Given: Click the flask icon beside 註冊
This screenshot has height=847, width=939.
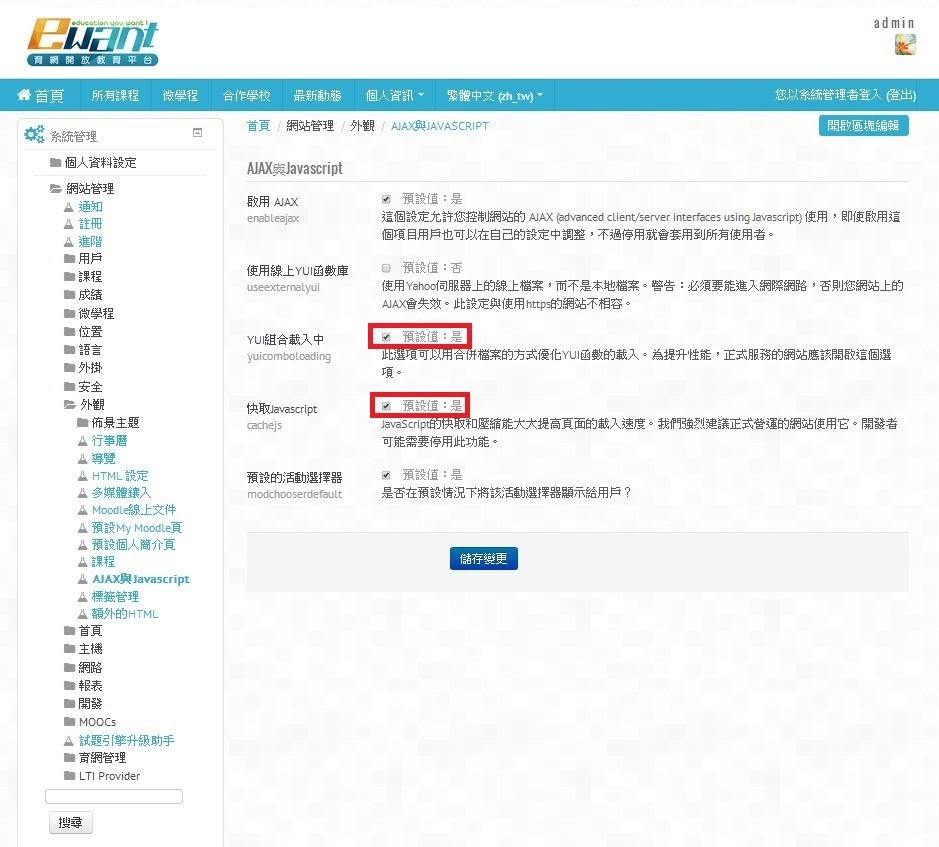Looking at the screenshot, I should click(69, 224).
